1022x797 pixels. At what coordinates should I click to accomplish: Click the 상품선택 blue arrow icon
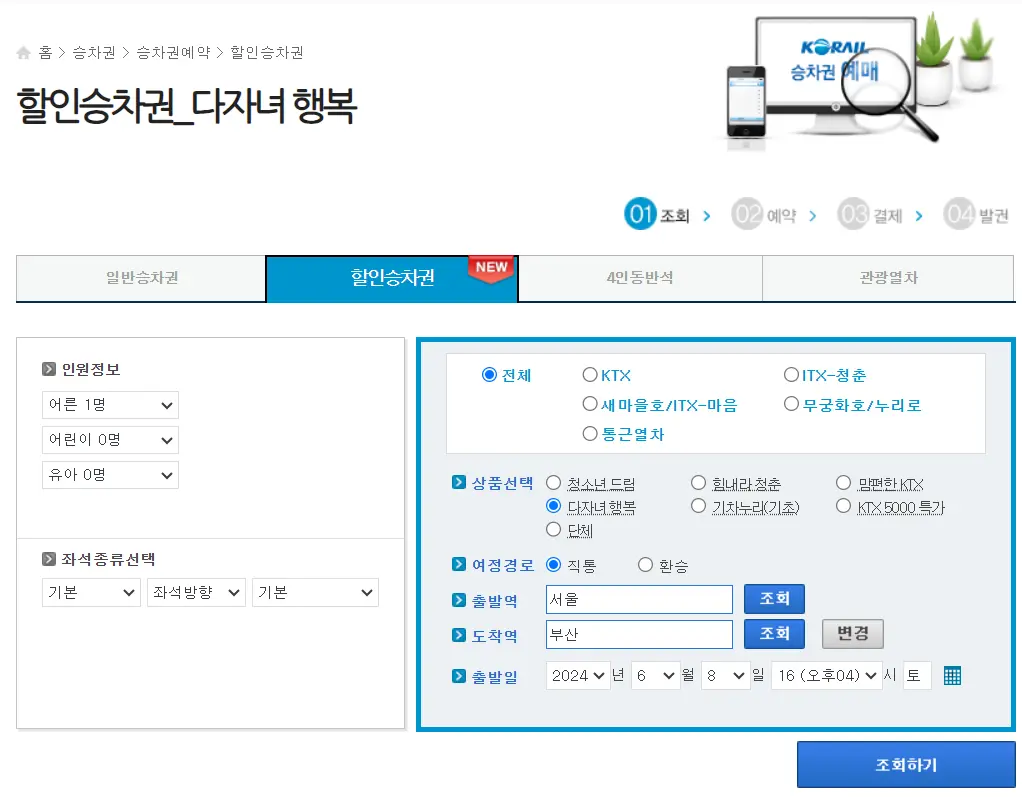459,482
